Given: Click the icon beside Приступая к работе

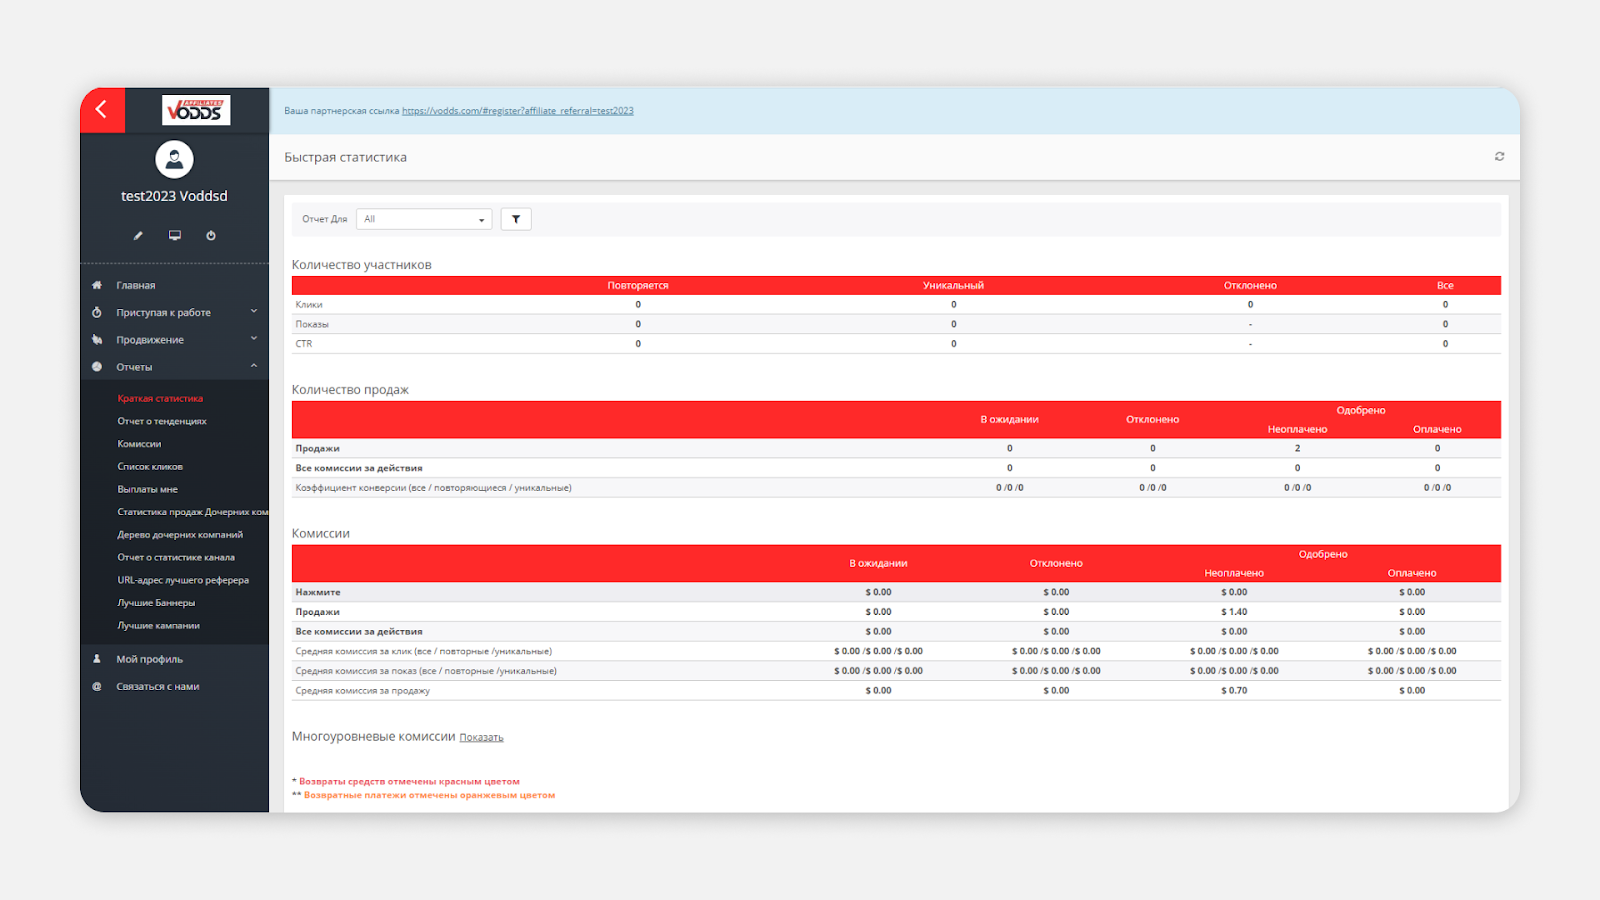Looking at the screenshot, I should coord(97,312).
